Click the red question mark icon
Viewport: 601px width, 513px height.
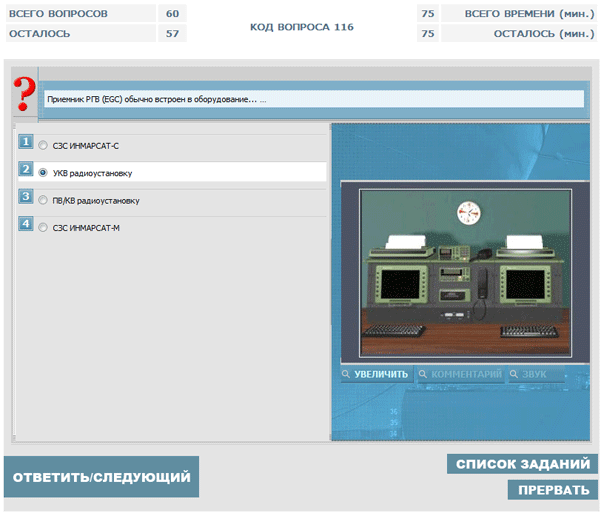[24, 94]
